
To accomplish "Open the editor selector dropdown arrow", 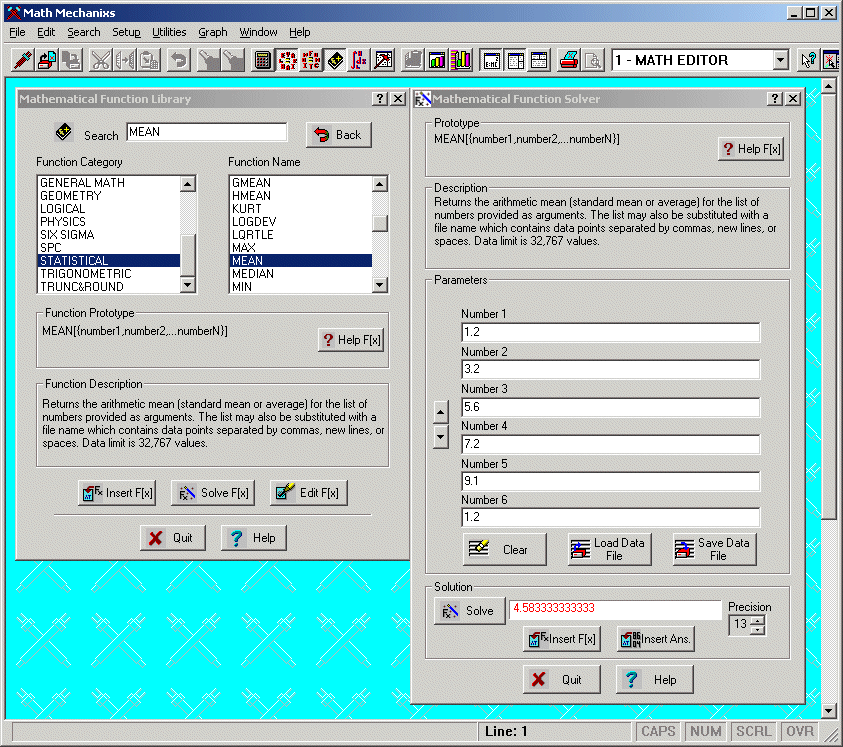I will [x=781, y=60].
